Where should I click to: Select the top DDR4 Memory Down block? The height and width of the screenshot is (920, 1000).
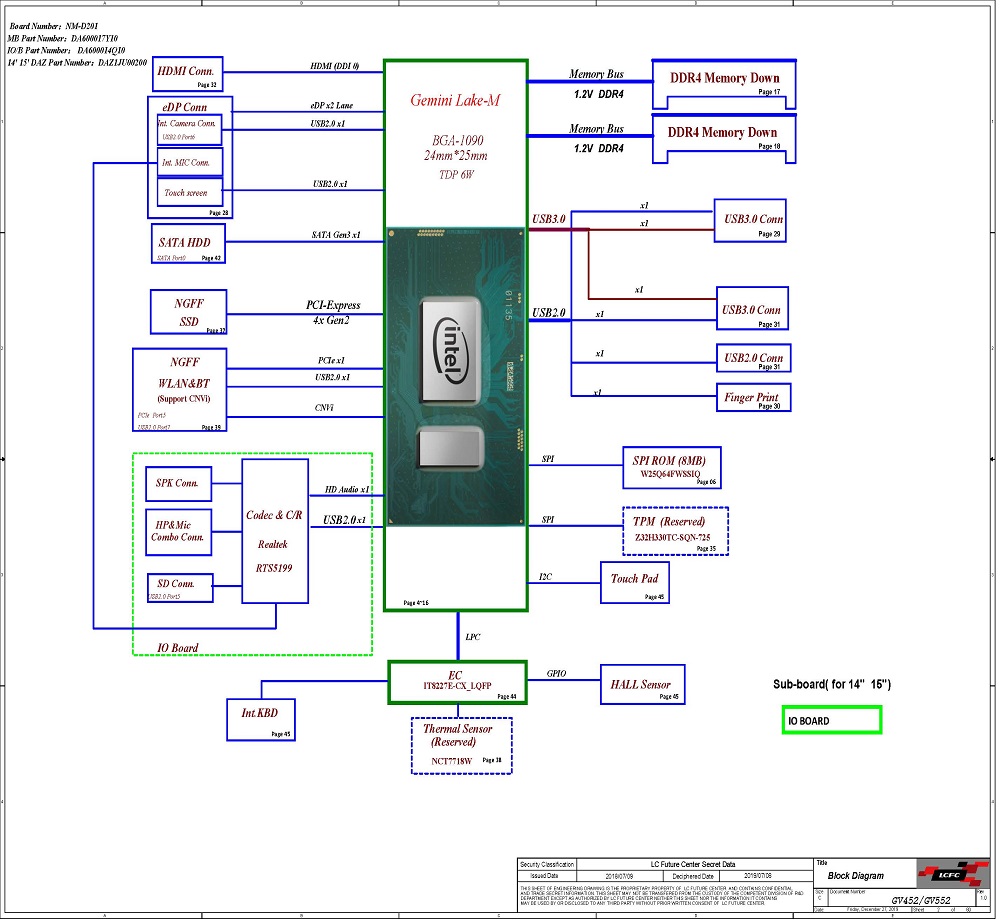pos(724,84)
